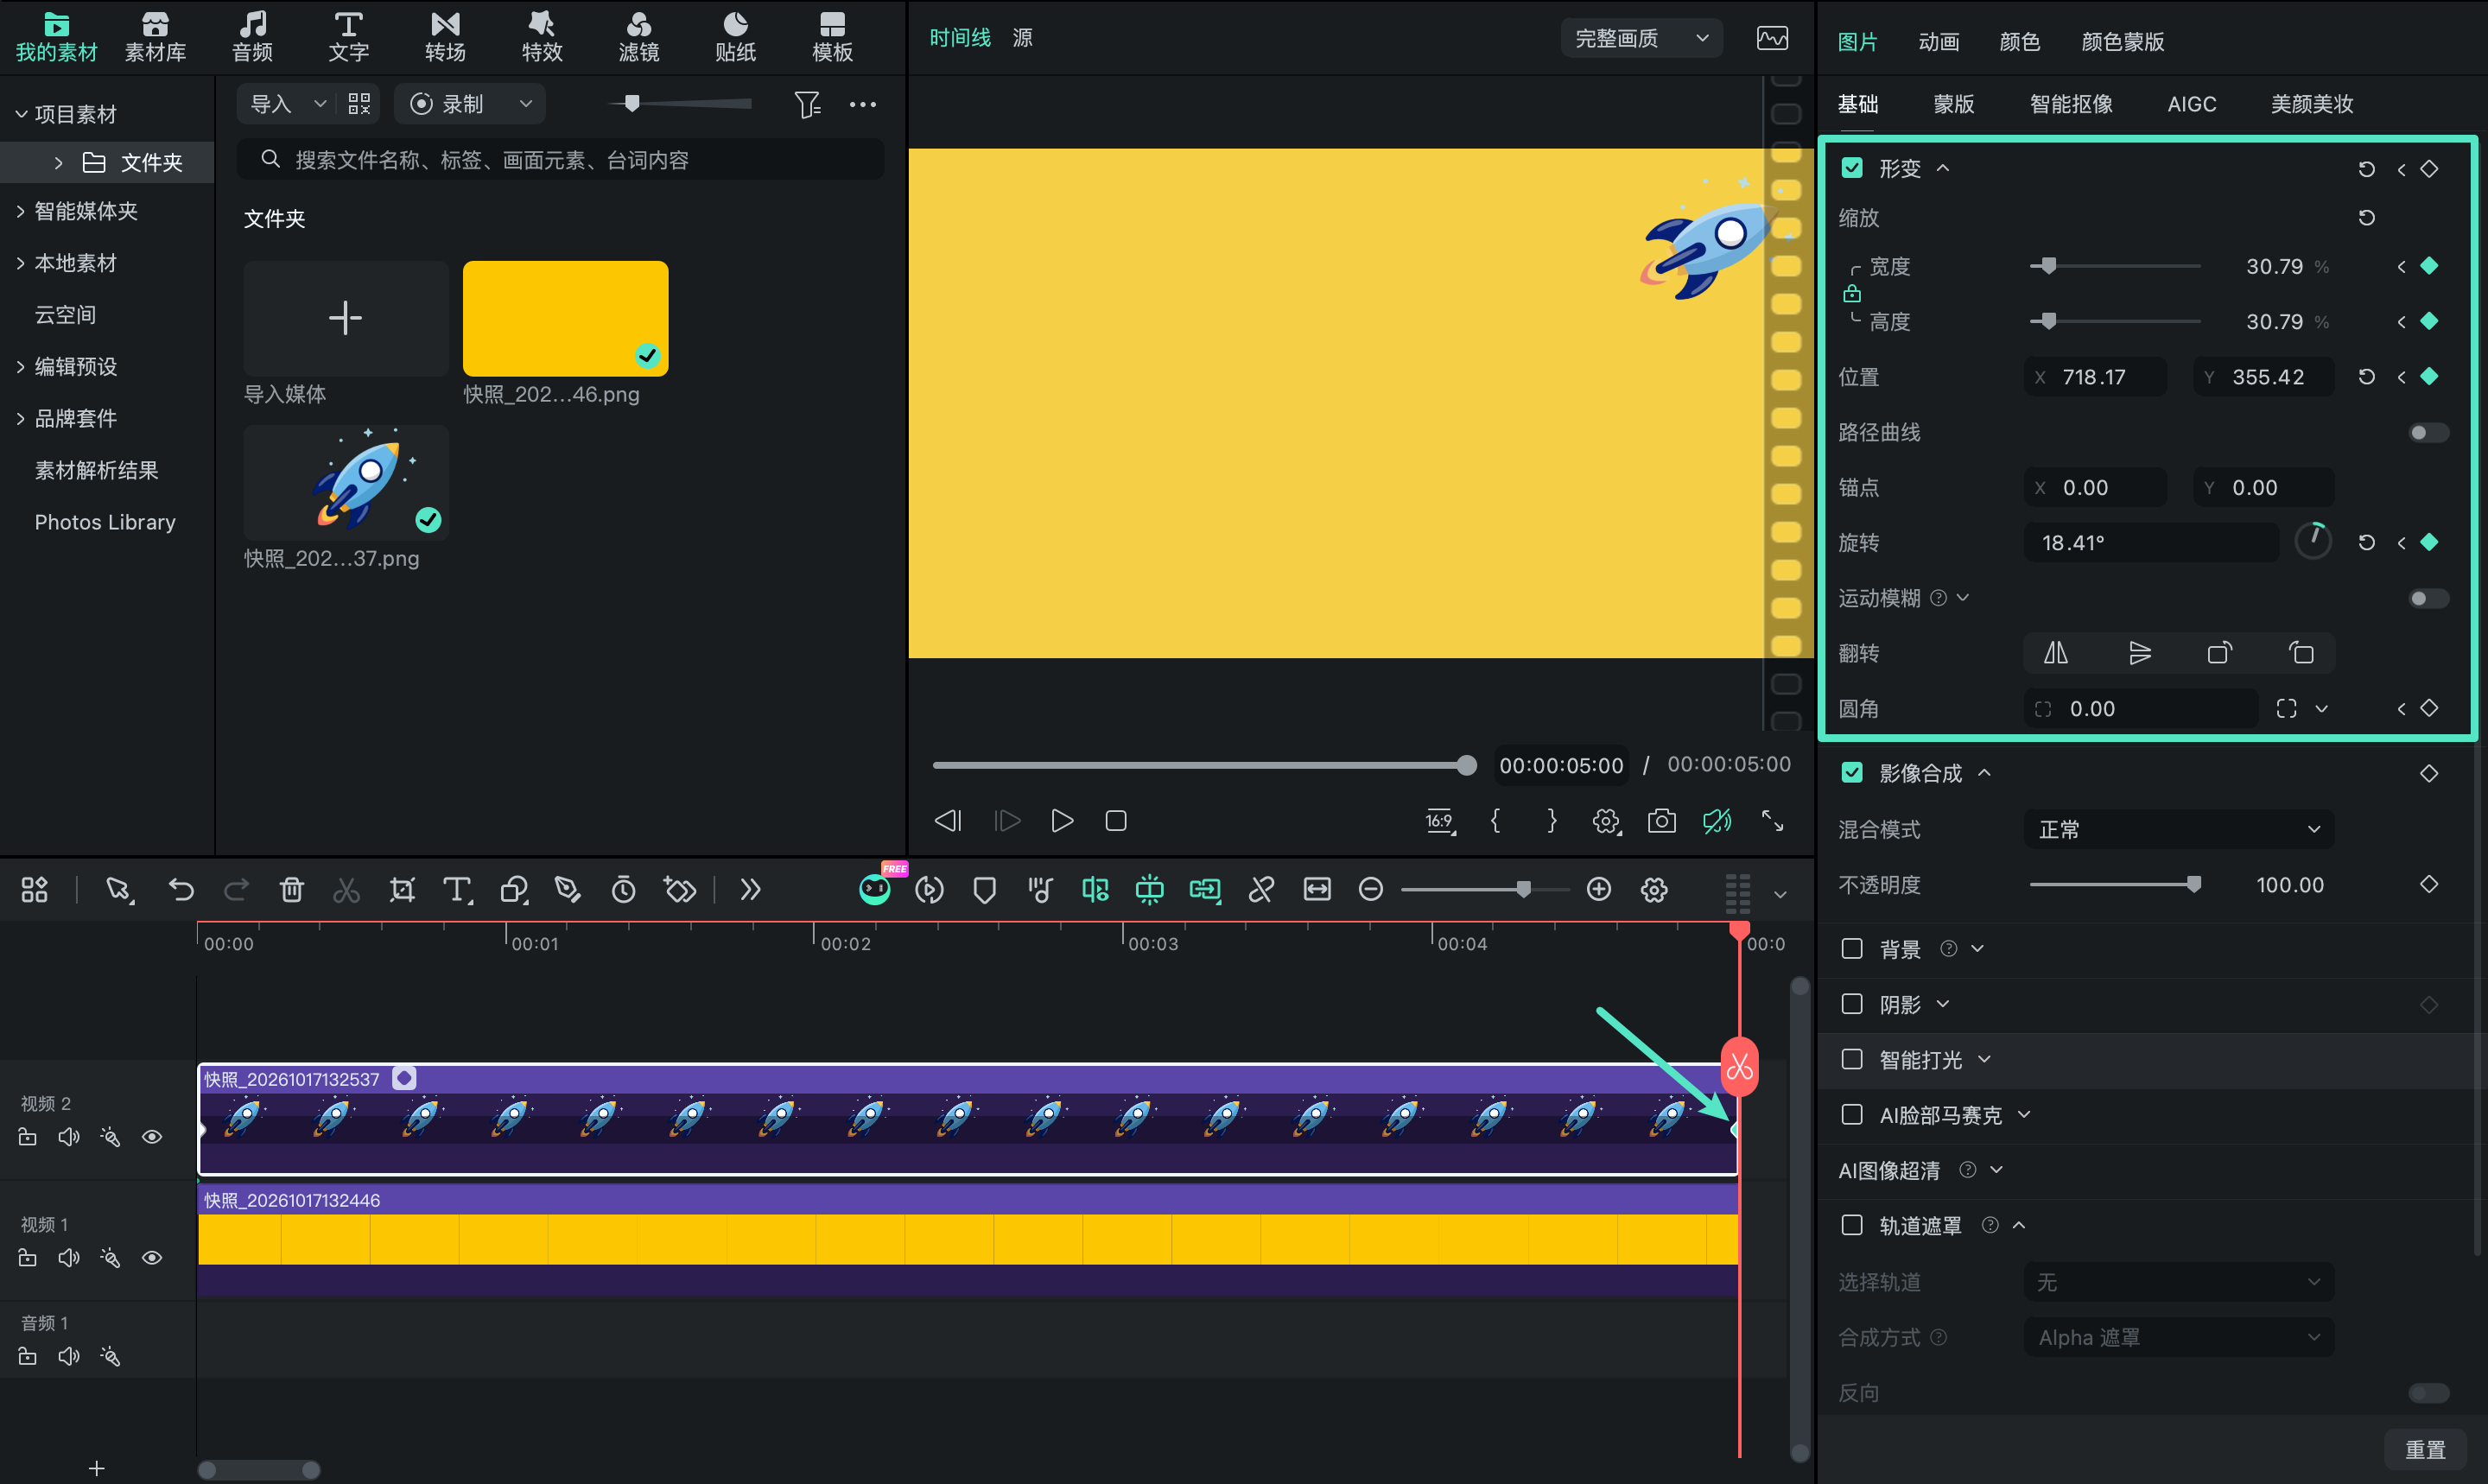Delete selected clip with trash icon

(291, 889)
